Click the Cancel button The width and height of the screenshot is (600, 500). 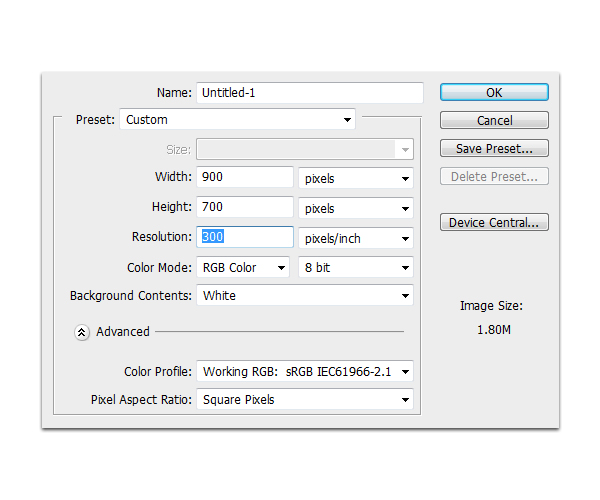(494, 120)
